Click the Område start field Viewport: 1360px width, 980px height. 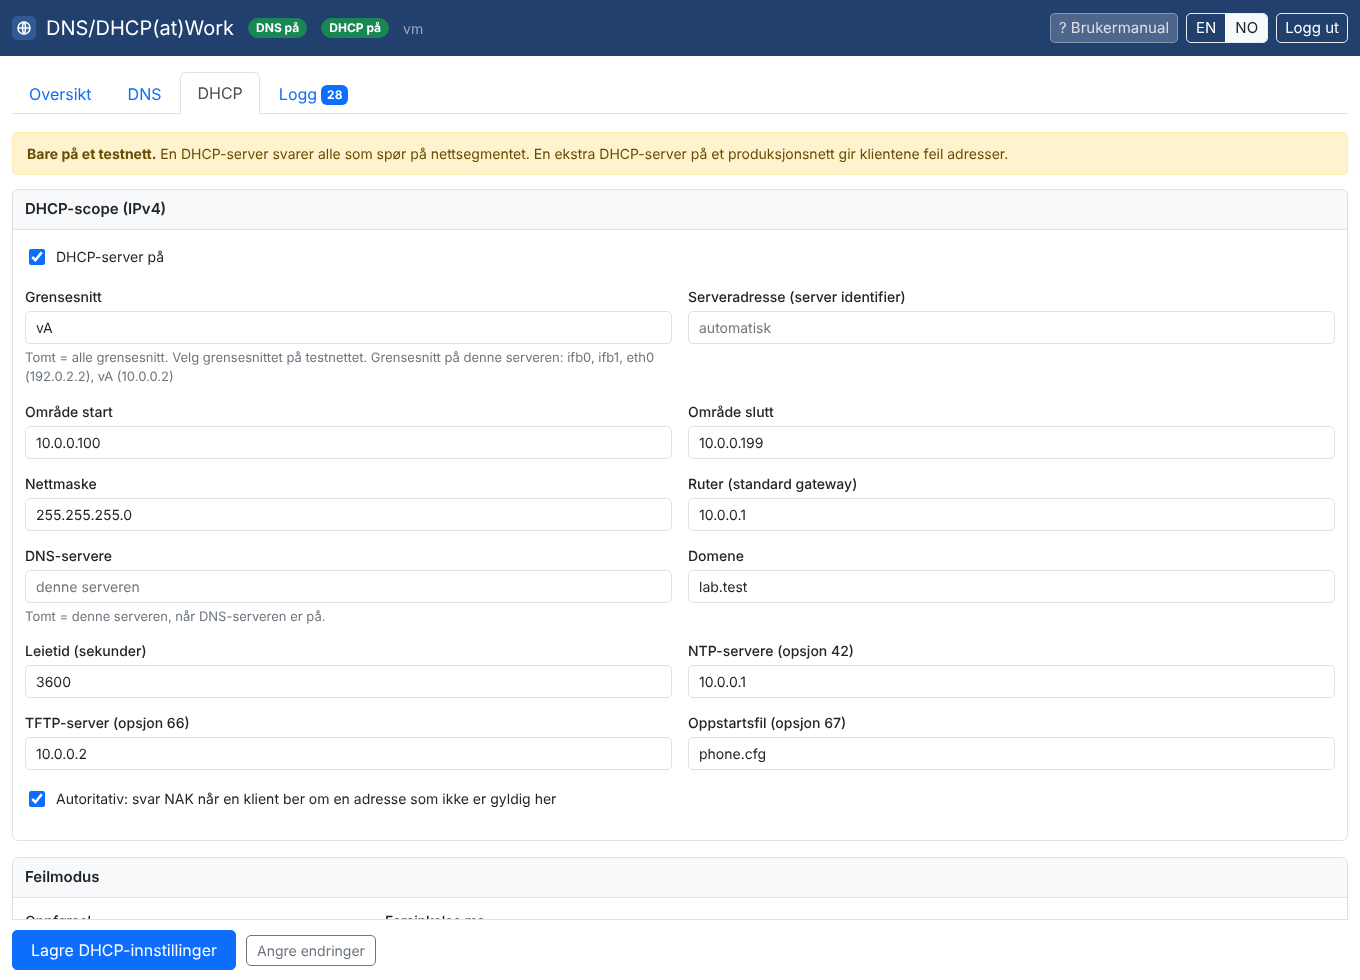click(348, 443)
